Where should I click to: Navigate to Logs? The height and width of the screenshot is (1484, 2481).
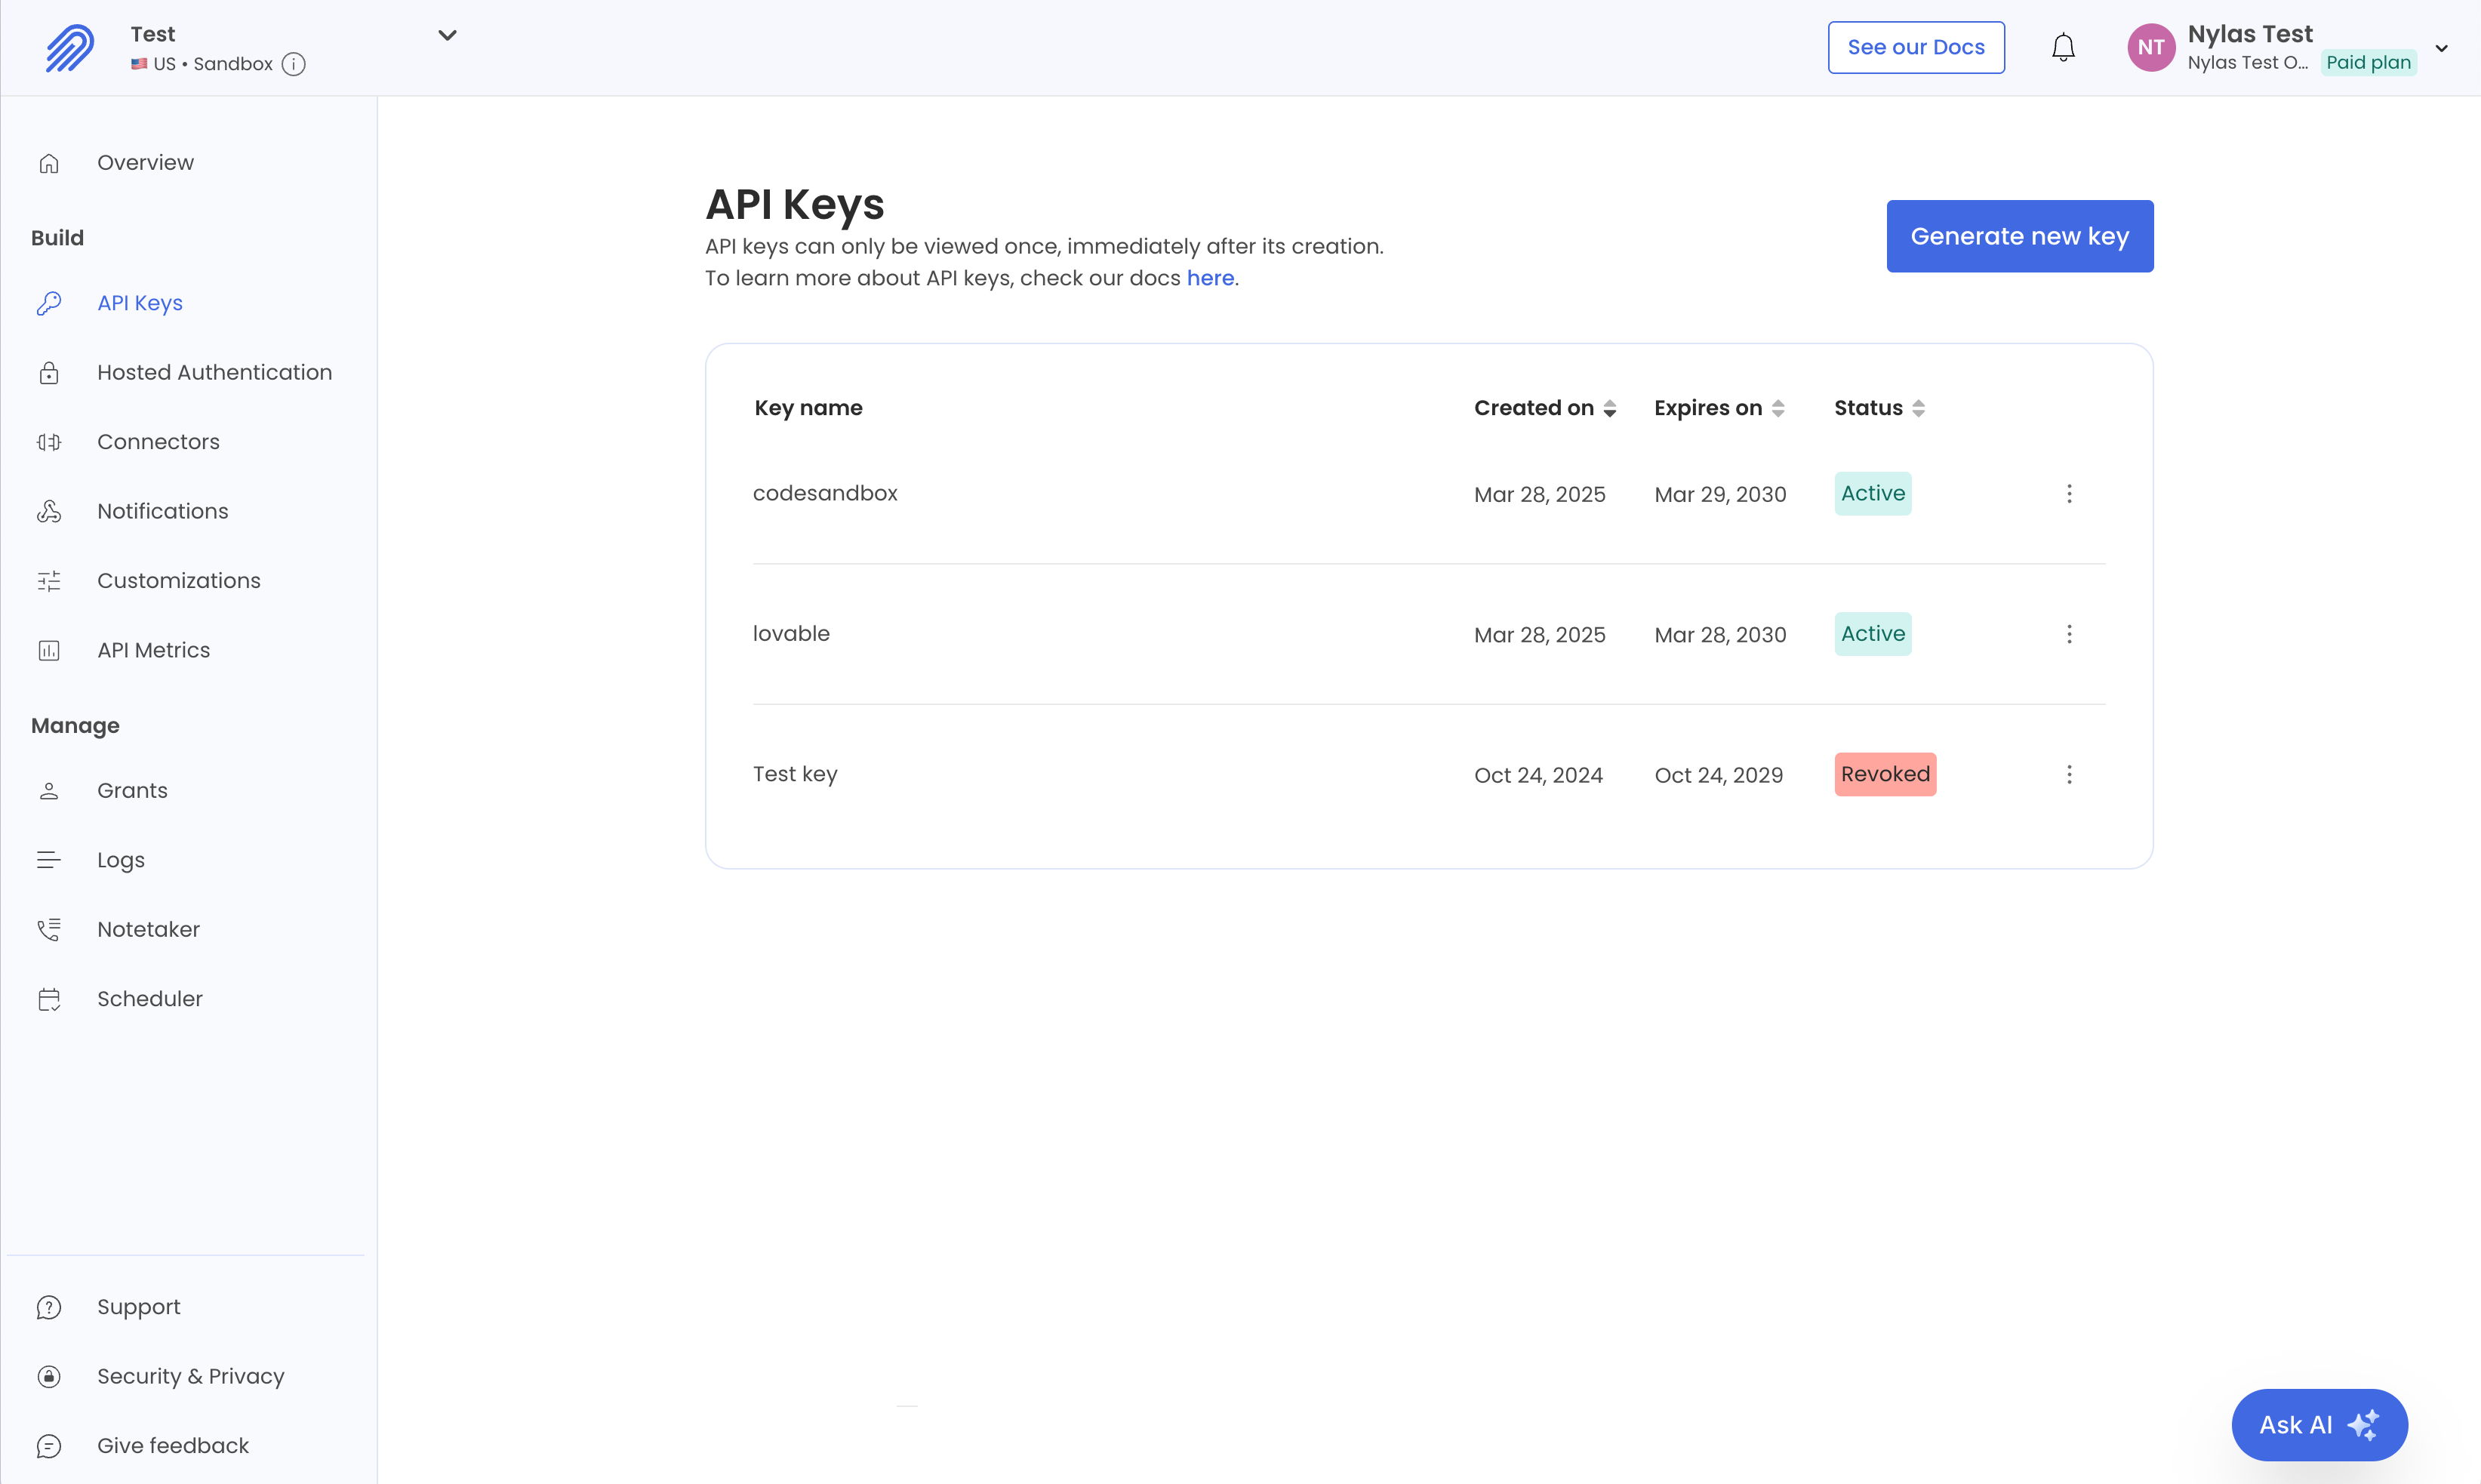(x=120, y=859)
